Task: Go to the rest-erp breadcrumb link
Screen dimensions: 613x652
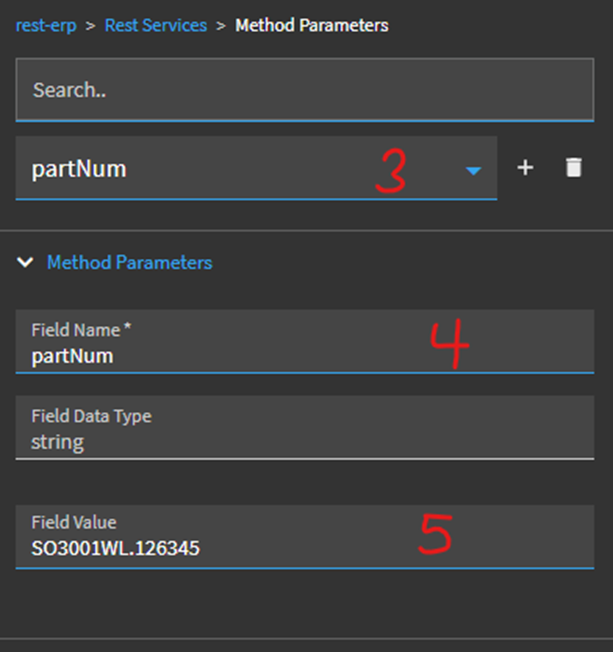Action: [x=46, y=24]
